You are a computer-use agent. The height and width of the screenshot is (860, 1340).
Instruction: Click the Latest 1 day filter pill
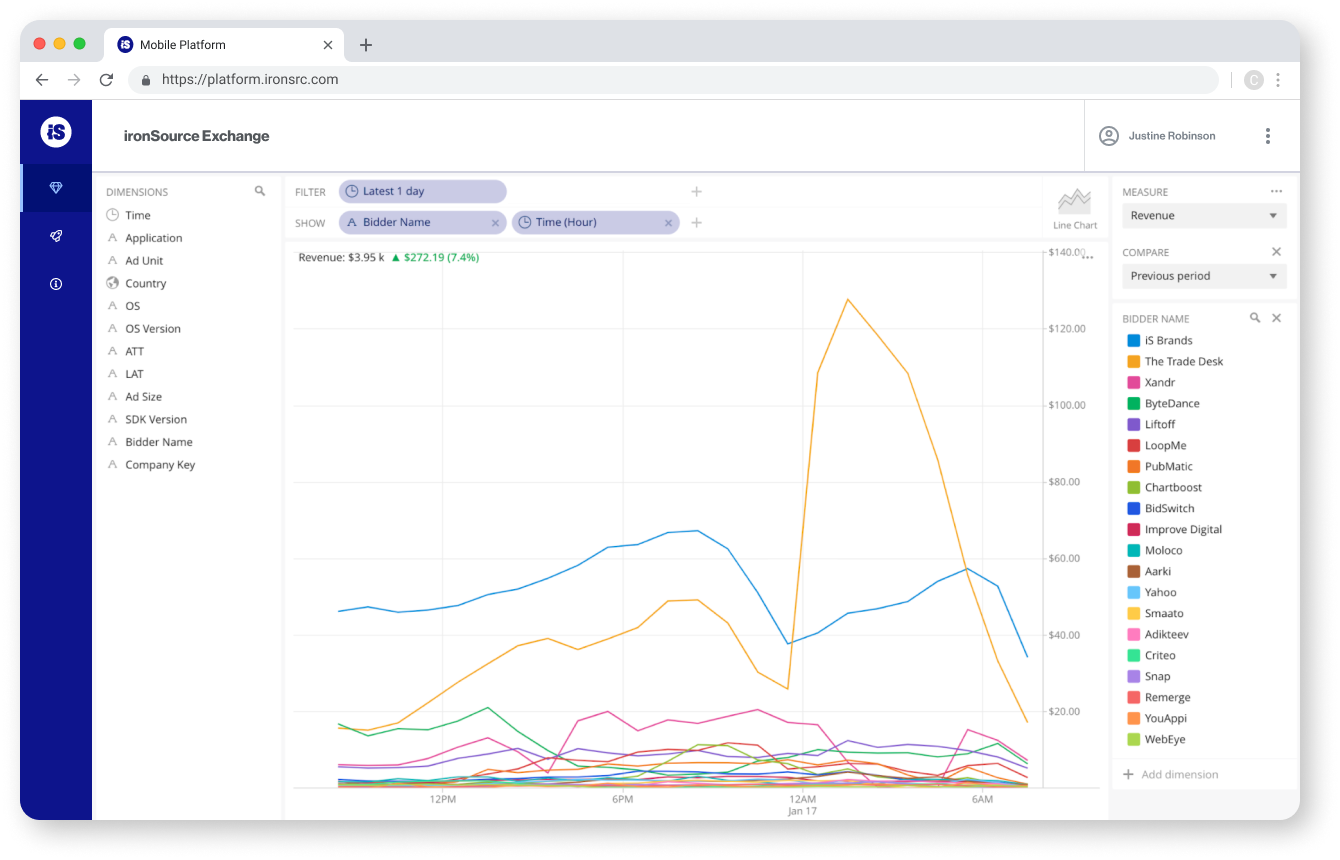click(x=422, y=192)
